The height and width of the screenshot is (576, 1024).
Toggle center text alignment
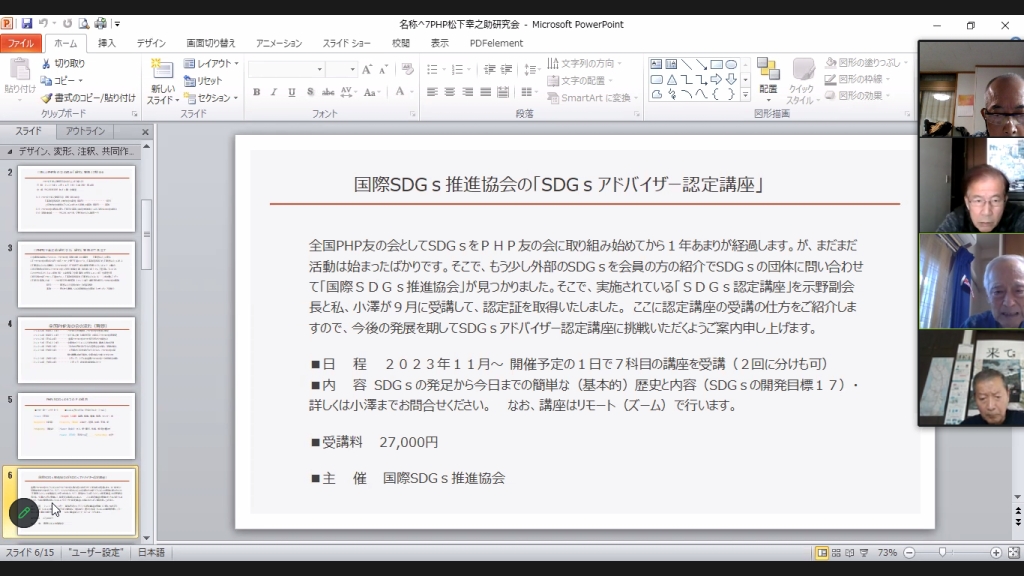tap(450, 92)
